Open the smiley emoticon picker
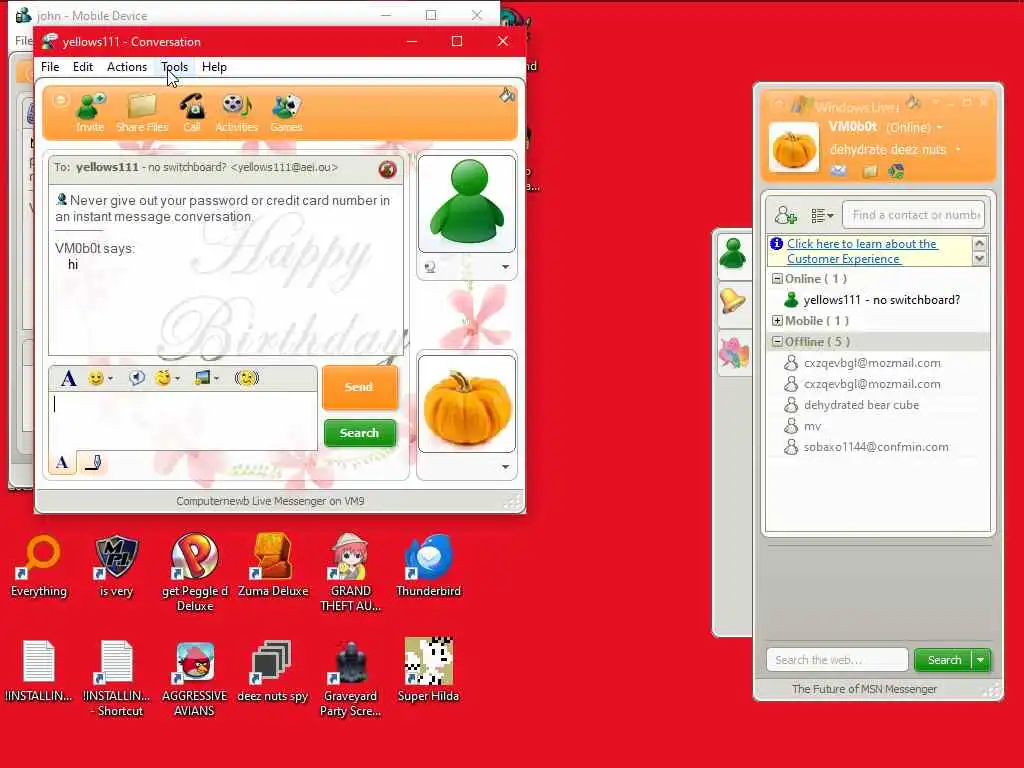This screenshot has width=1024, height=768. [x=101, y=378]
